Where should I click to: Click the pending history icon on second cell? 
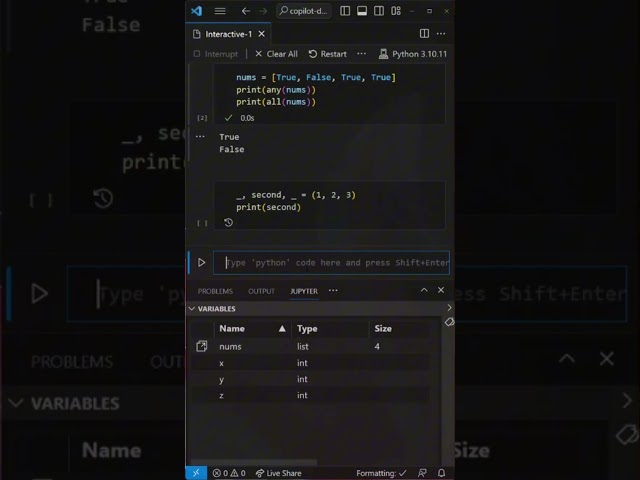point(229,222)
